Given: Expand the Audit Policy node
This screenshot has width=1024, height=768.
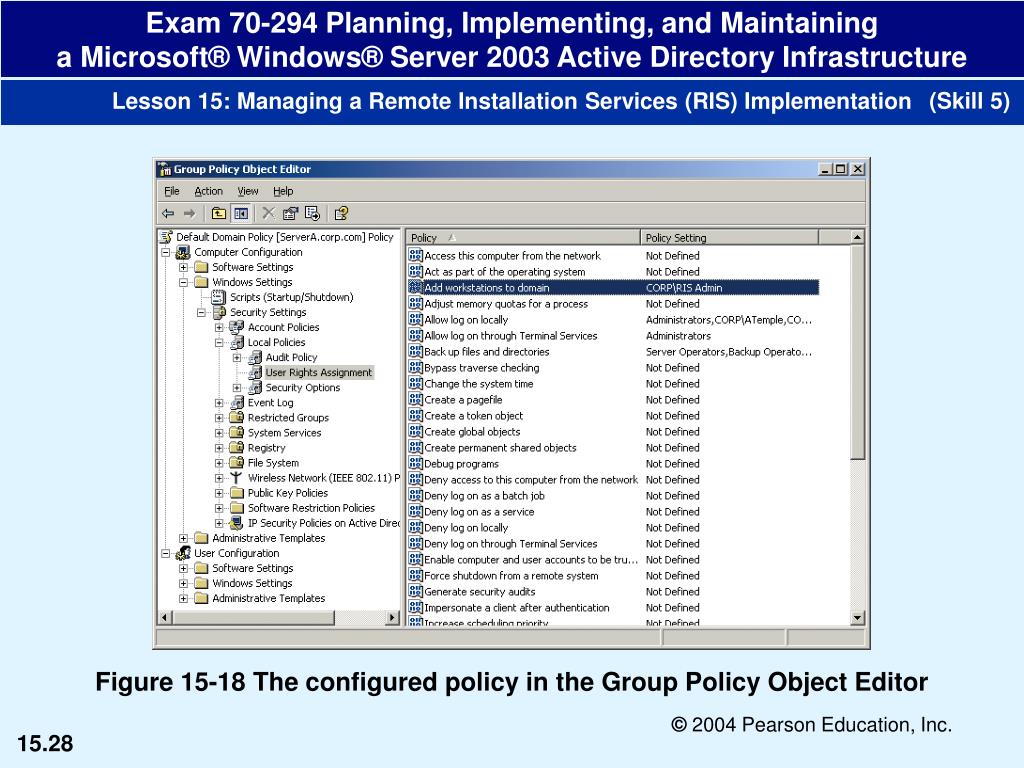Looking at the screenshot, I should [237, 358].
